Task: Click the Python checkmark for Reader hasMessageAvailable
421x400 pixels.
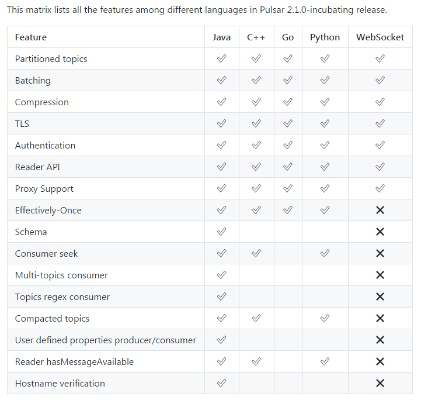Action: 325,362
